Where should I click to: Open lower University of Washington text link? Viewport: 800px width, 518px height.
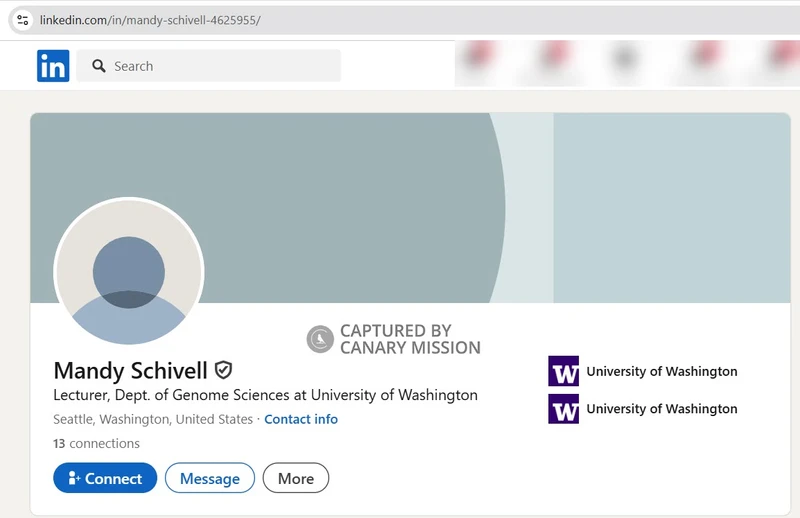pos(661,408)
